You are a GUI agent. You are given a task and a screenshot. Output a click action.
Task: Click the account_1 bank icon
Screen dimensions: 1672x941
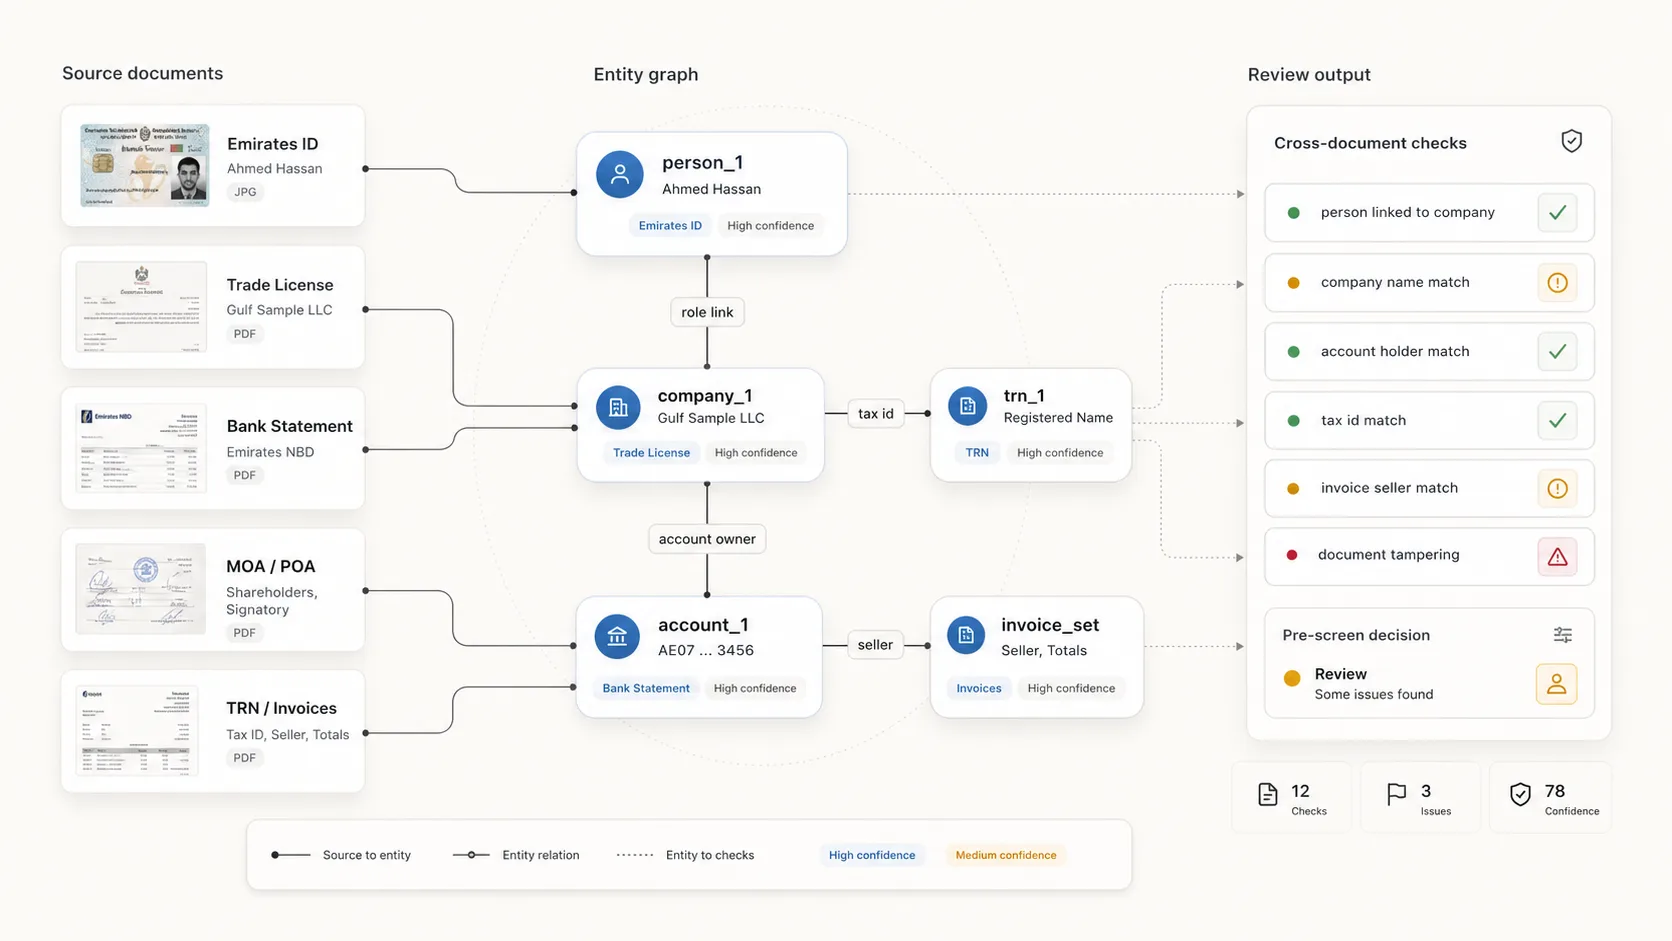pyautogui.click(x=617, y=636)
